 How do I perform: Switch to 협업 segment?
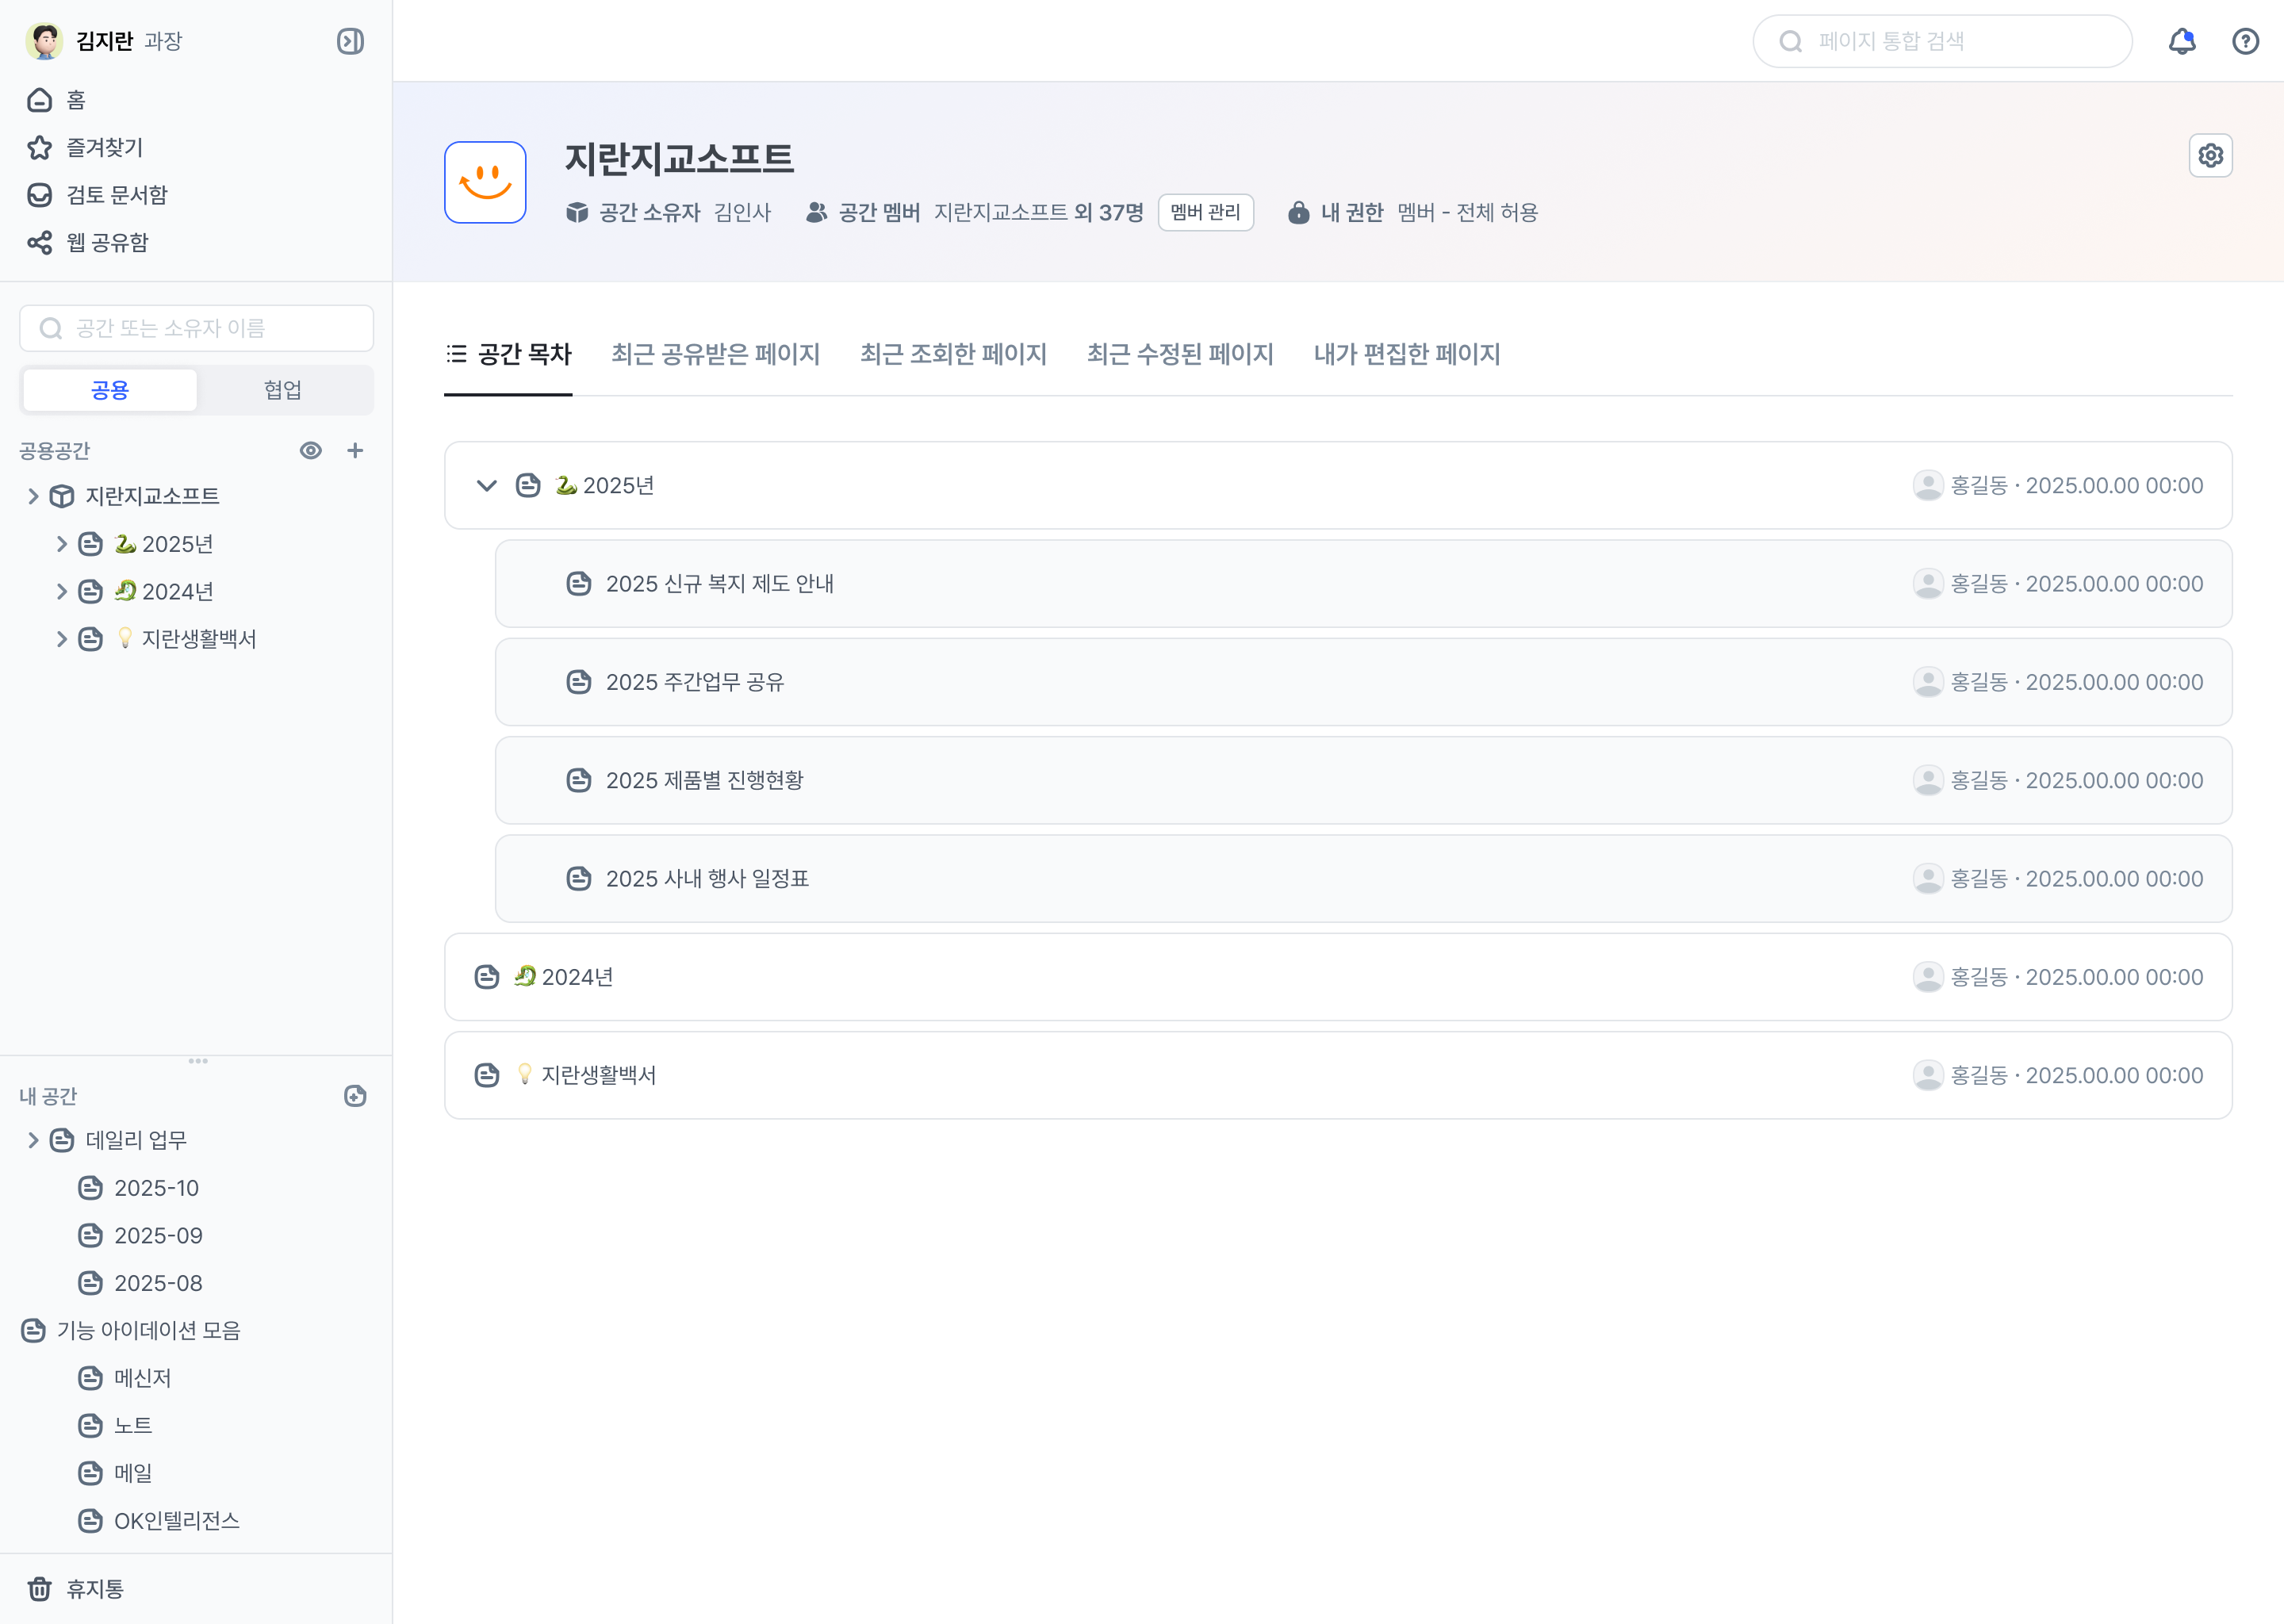pyautogui.click(x=283, y=390)
